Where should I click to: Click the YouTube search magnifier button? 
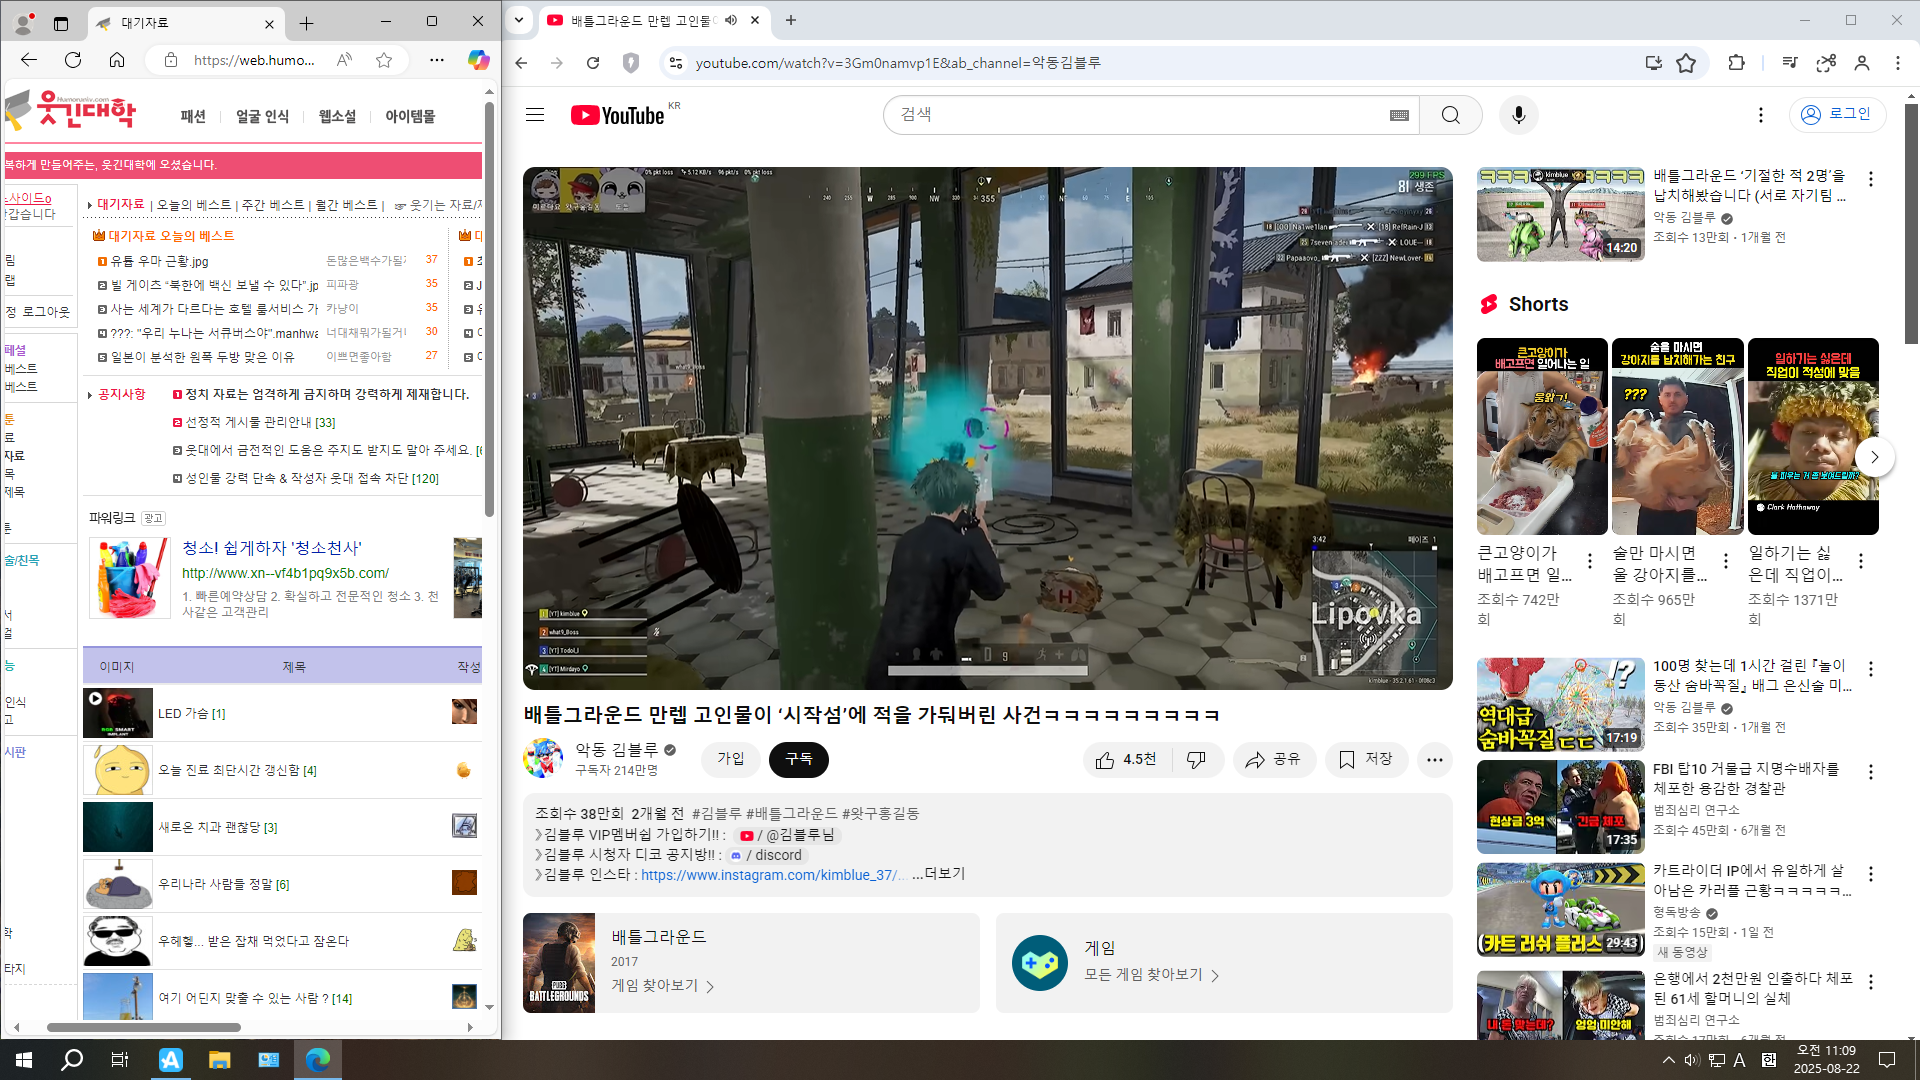tap(1450, 115)
